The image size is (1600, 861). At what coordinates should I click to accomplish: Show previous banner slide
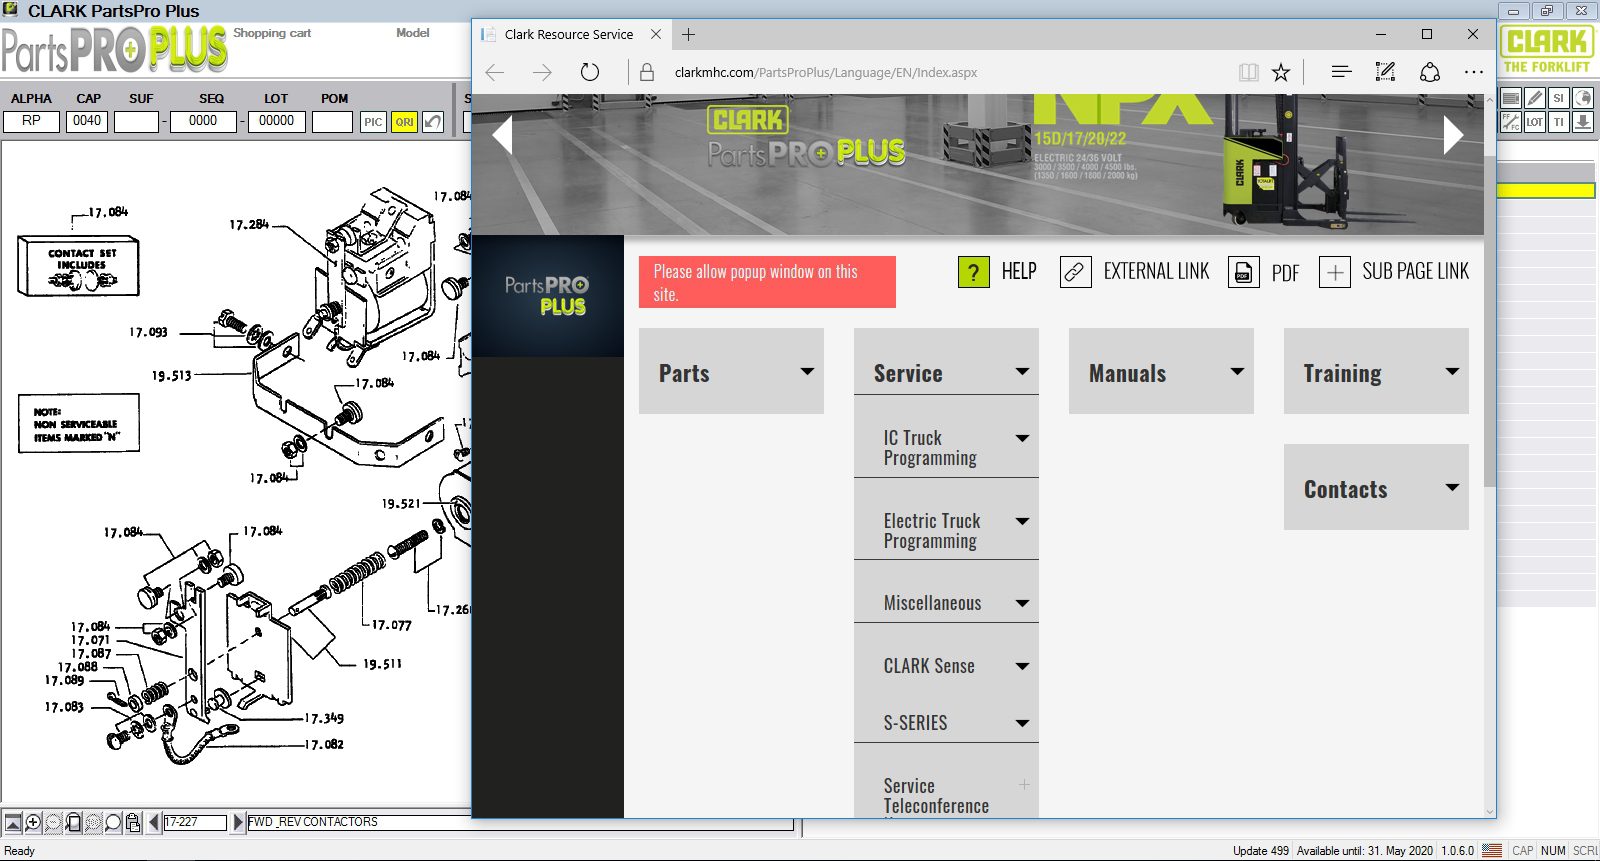(502, 135)
